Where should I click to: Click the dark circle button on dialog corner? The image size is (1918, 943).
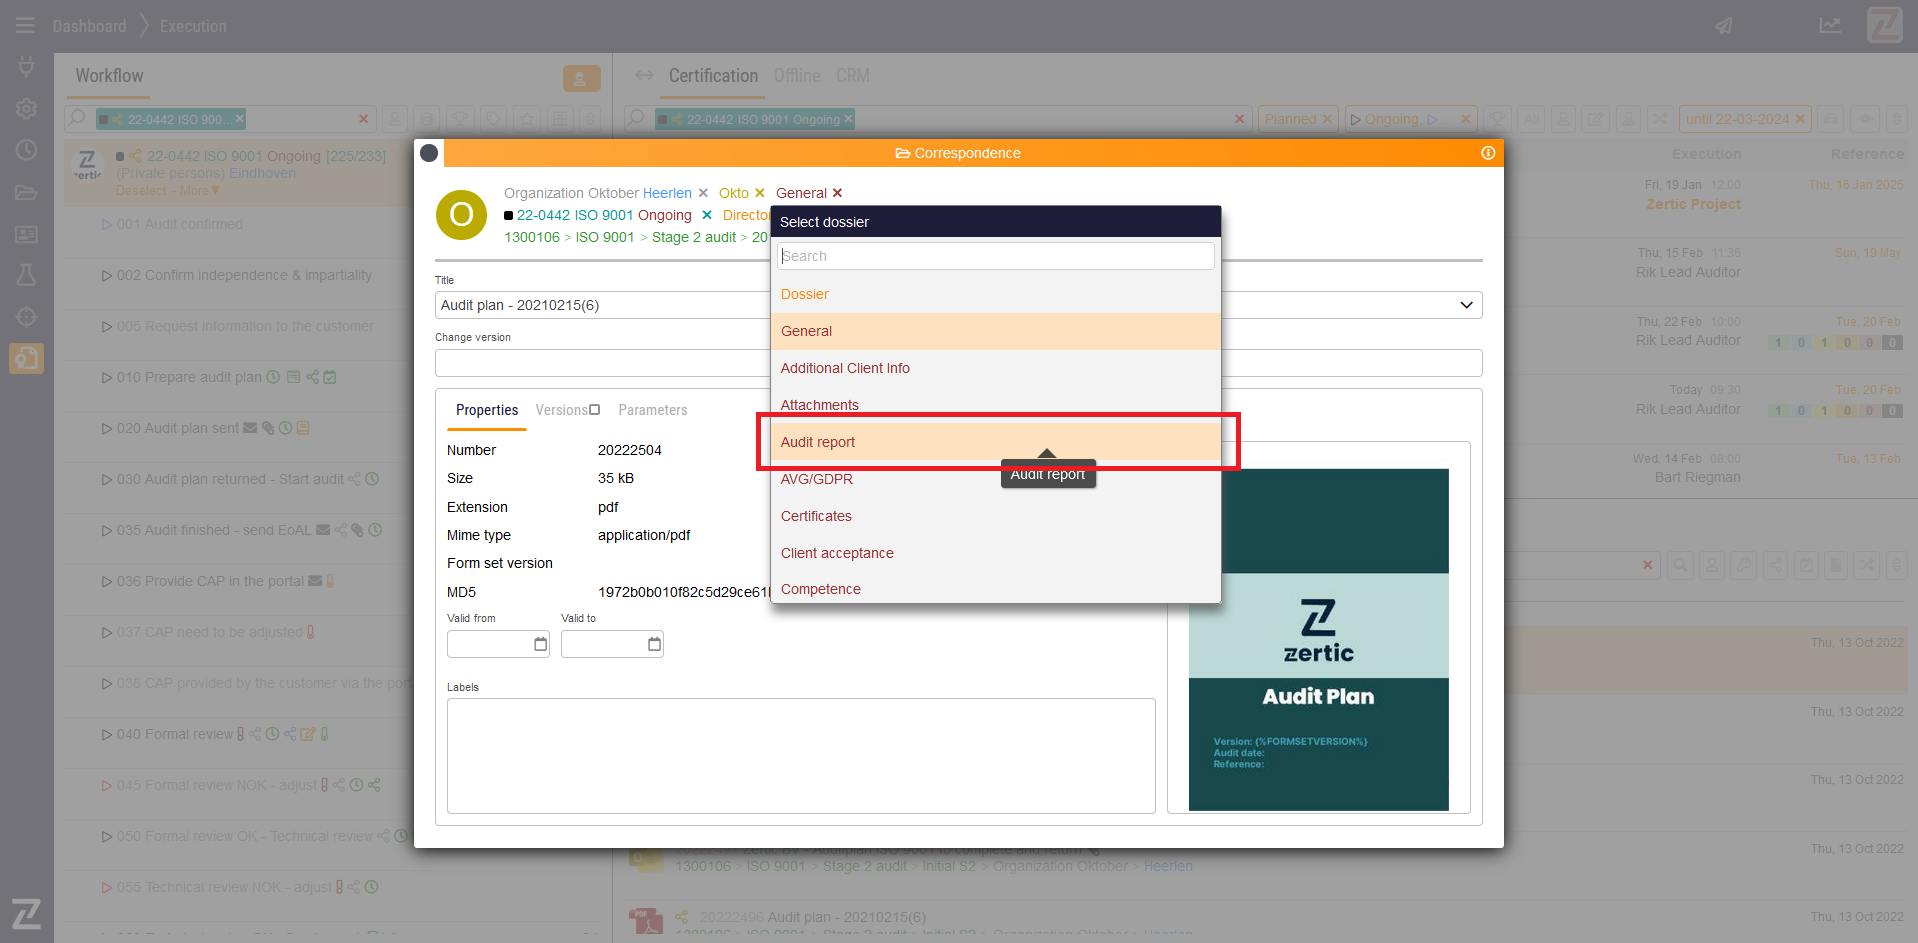(x=429, y=153)
